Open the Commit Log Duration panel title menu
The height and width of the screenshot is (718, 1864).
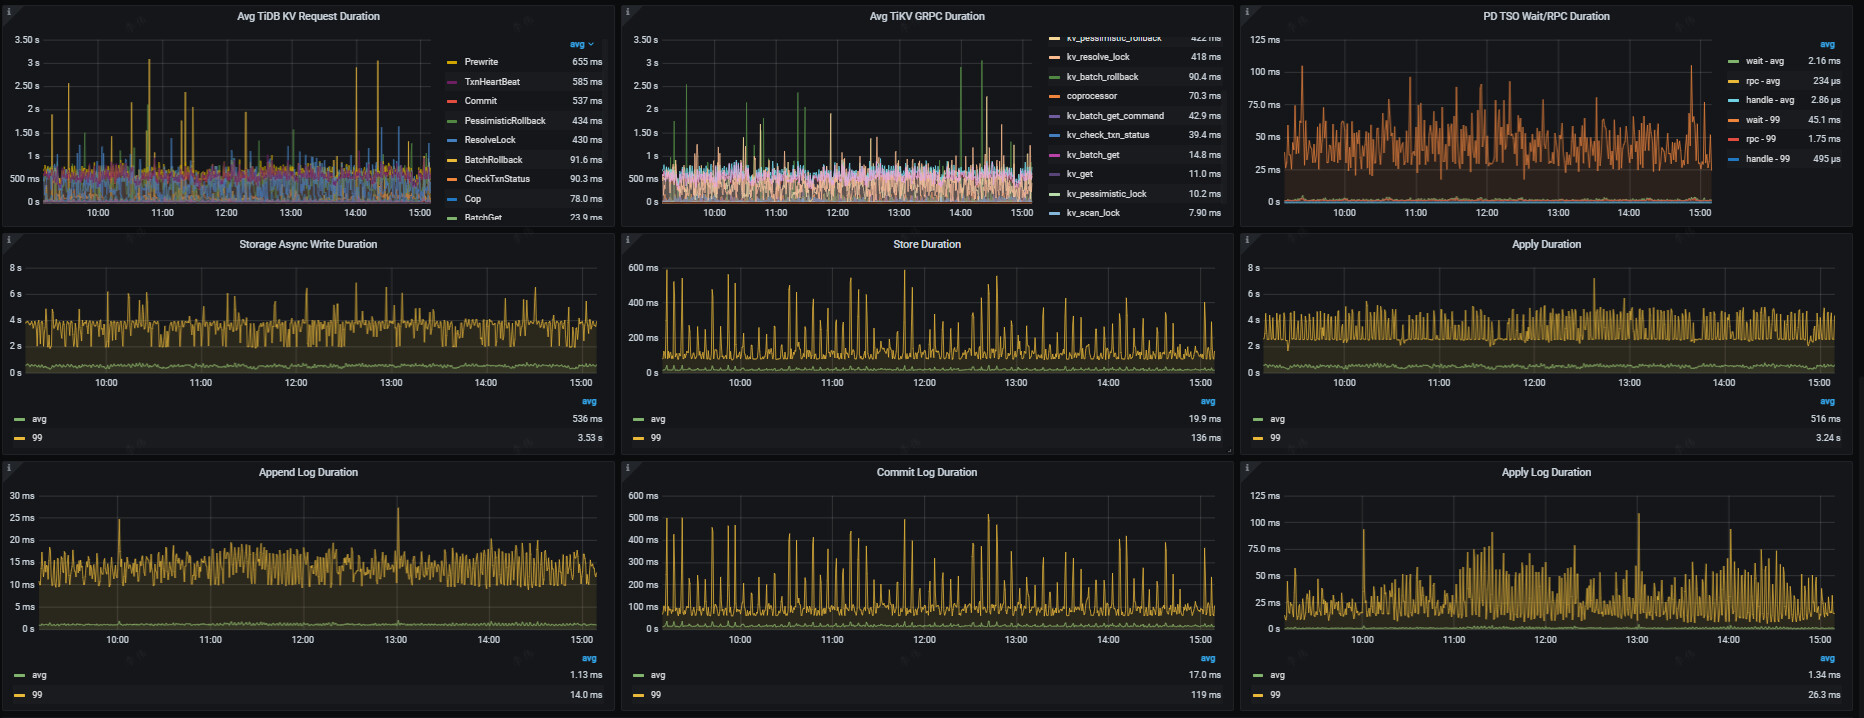tap(926, 472)
